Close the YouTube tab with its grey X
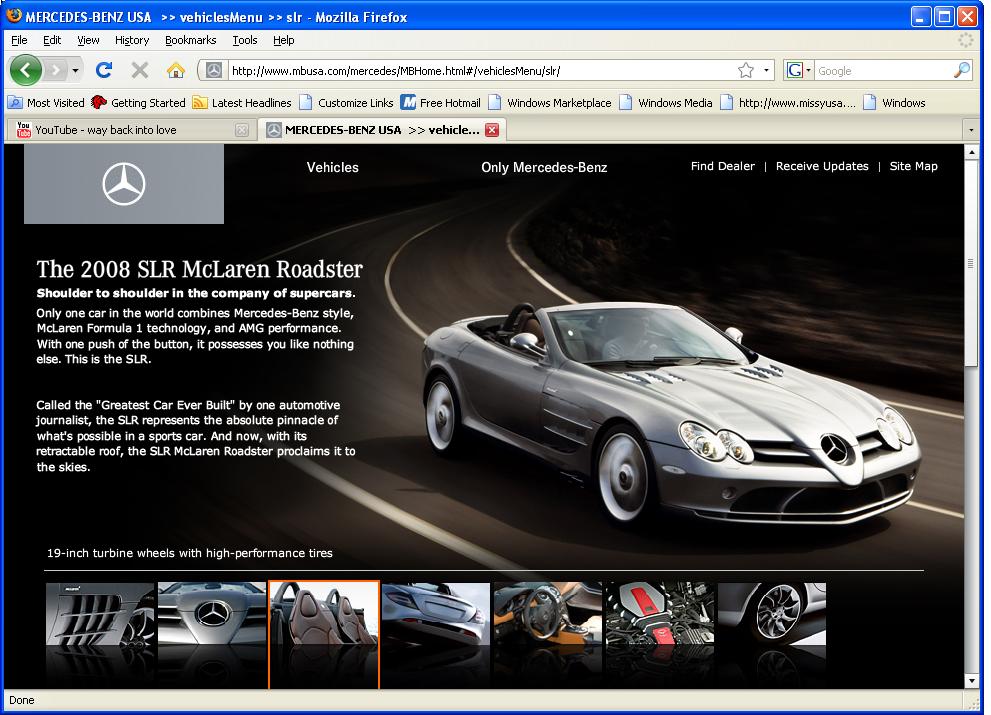 point(241,130)
